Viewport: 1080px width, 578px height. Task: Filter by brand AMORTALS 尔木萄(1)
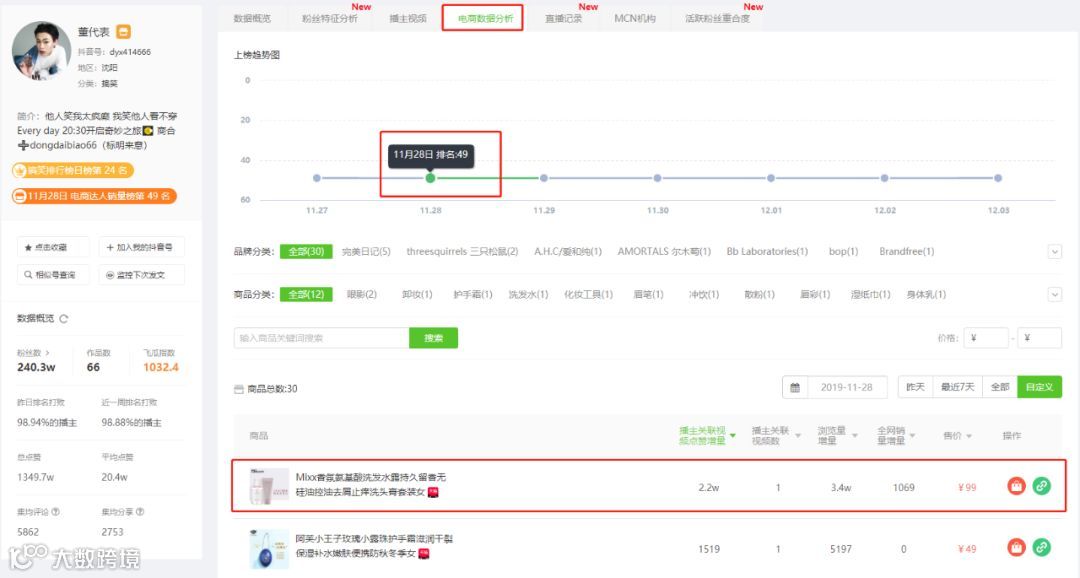coord(664,251)
